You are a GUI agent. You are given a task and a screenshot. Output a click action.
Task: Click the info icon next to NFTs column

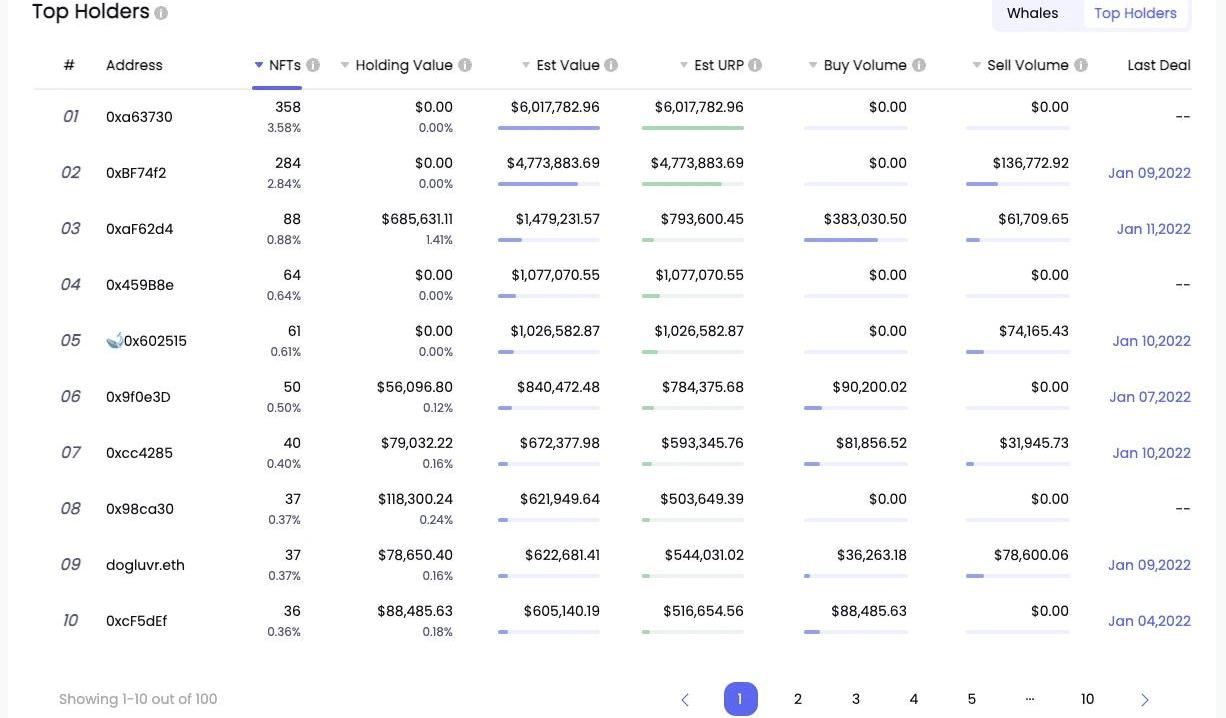[313, 65]
